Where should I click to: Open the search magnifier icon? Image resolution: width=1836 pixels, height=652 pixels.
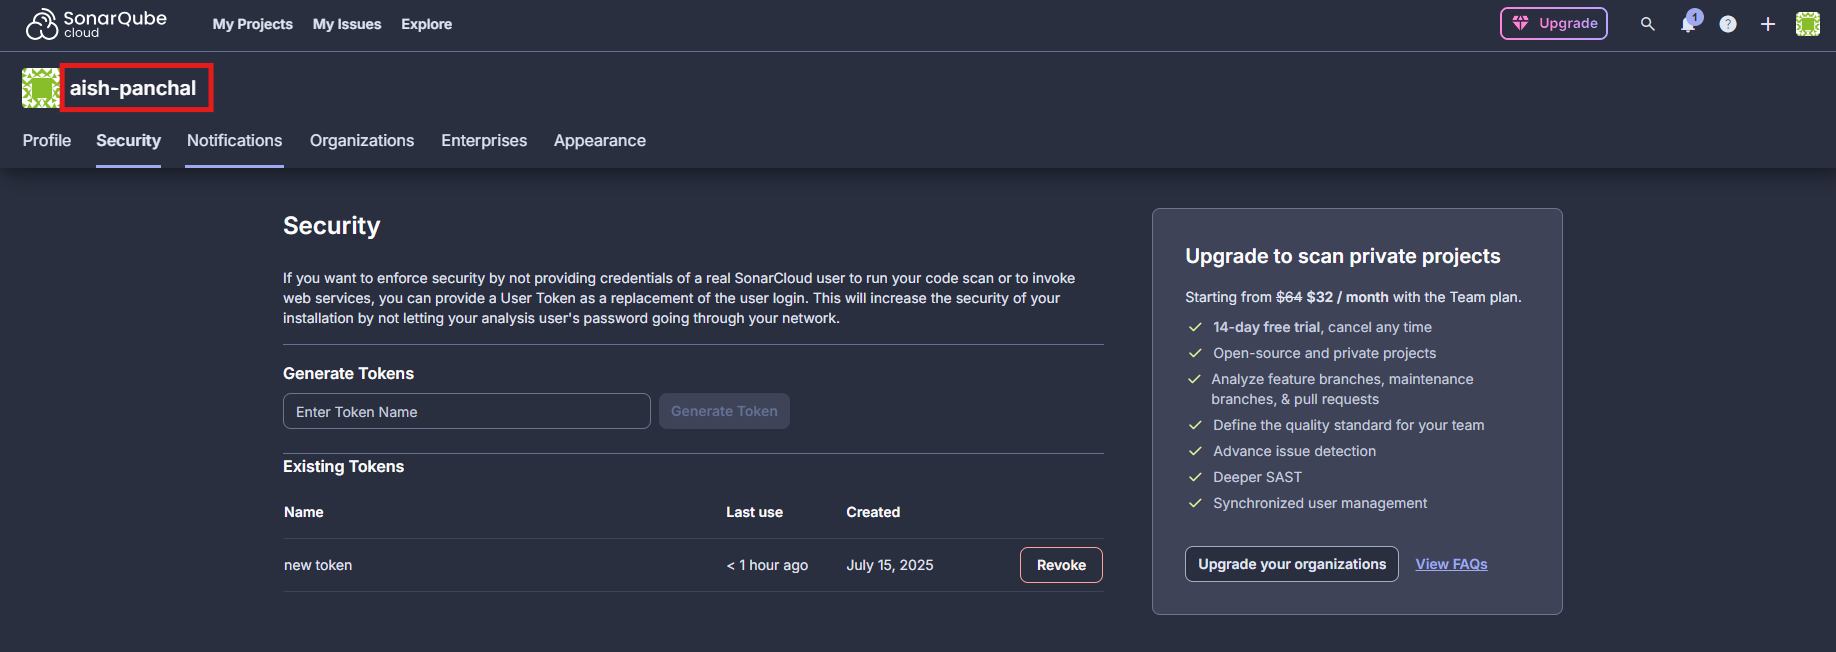pos(1648,24)
